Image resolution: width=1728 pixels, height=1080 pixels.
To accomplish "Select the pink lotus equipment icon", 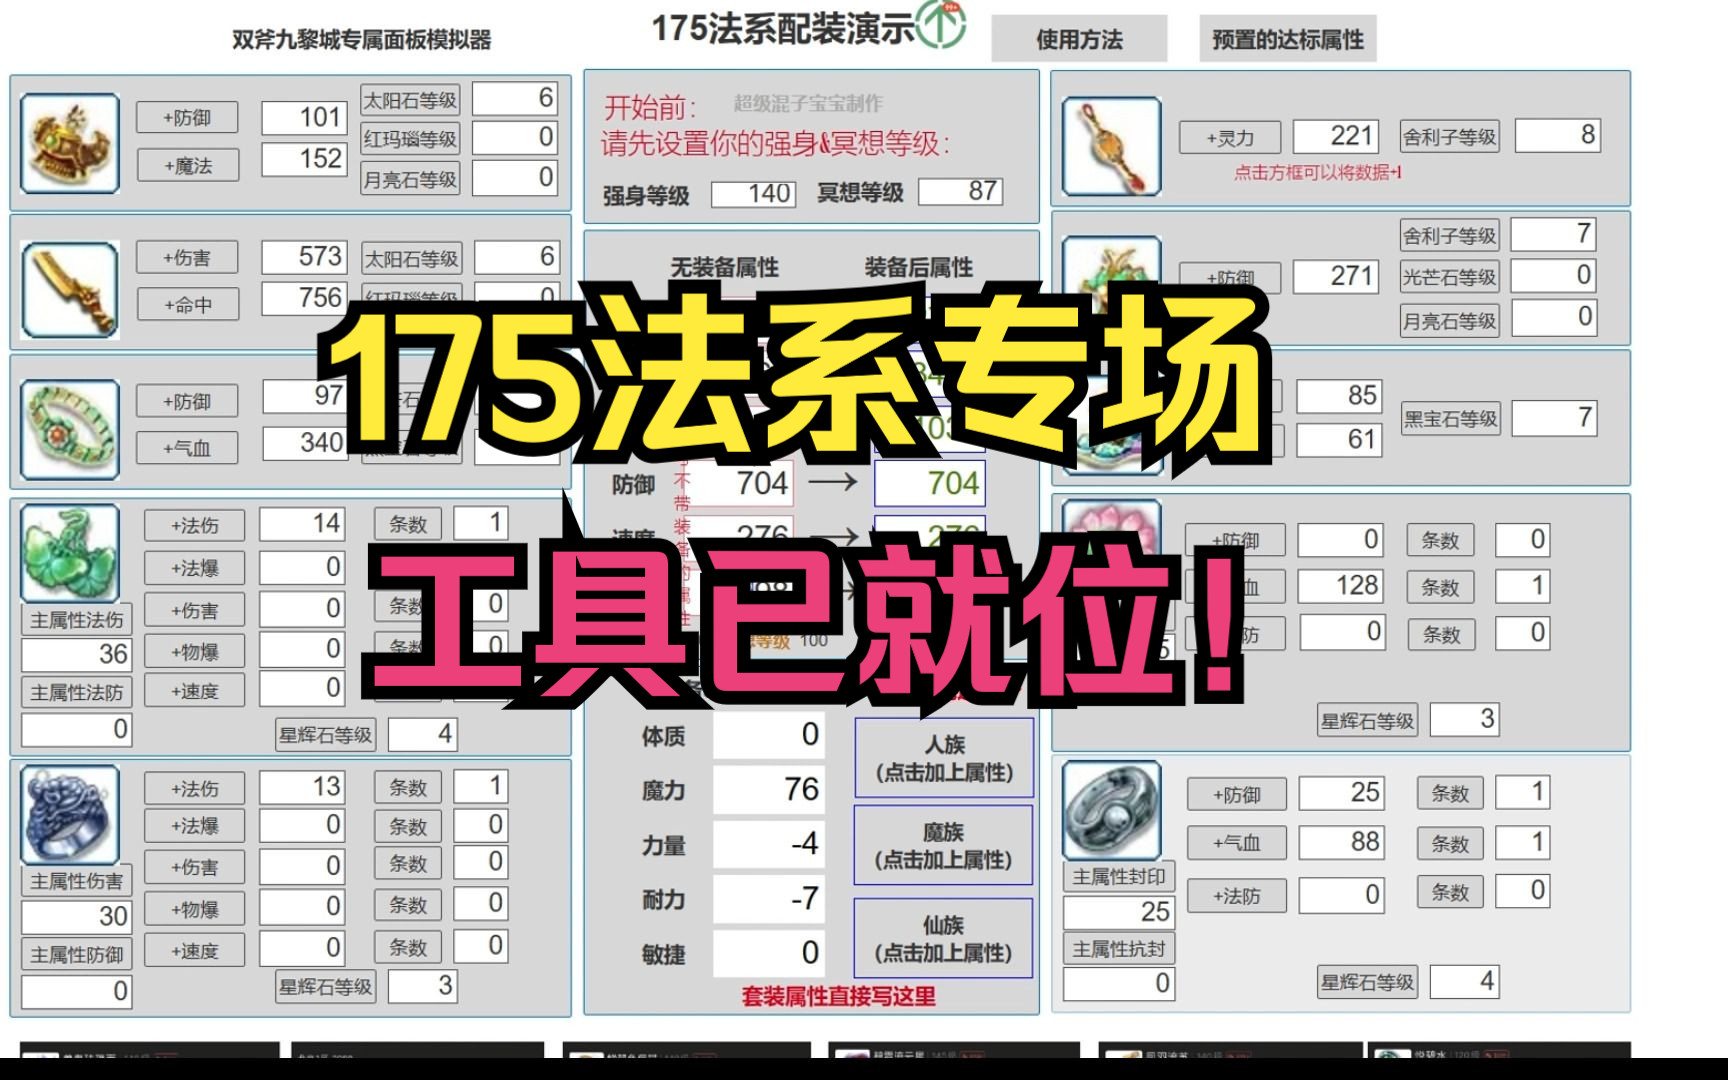I will [x=1113, y=555].
